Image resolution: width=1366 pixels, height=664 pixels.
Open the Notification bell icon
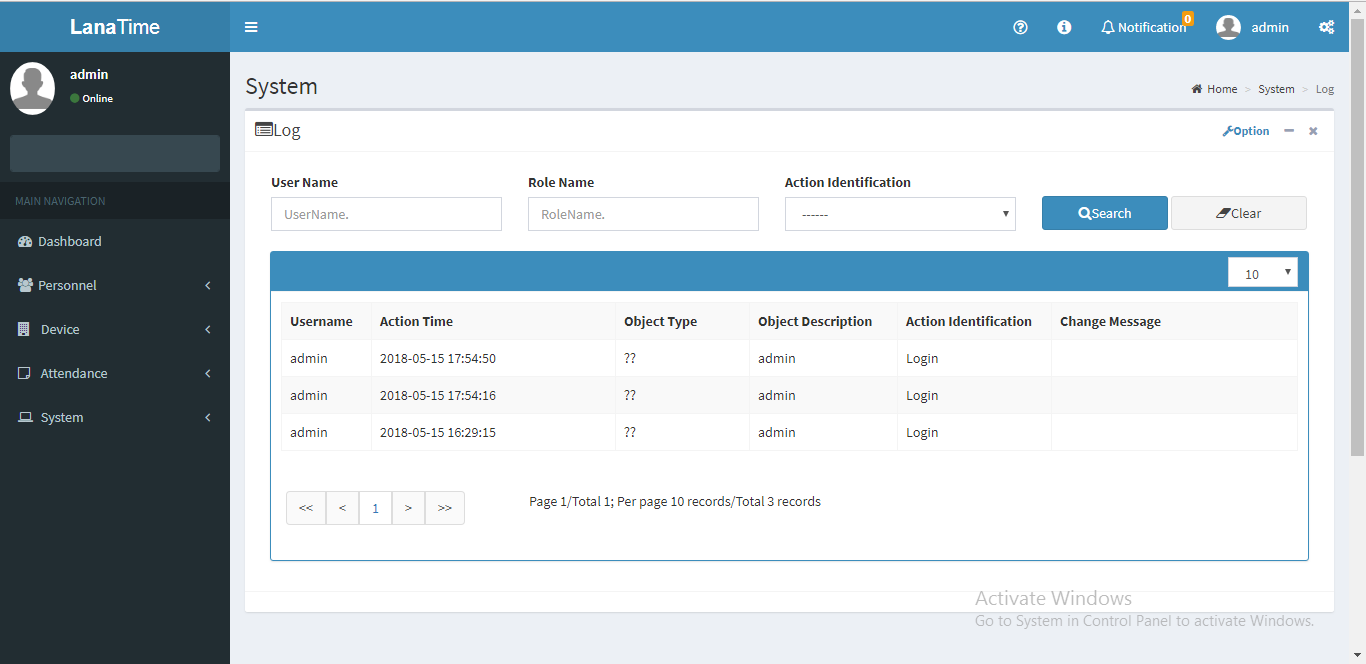tap(1108, 27)
